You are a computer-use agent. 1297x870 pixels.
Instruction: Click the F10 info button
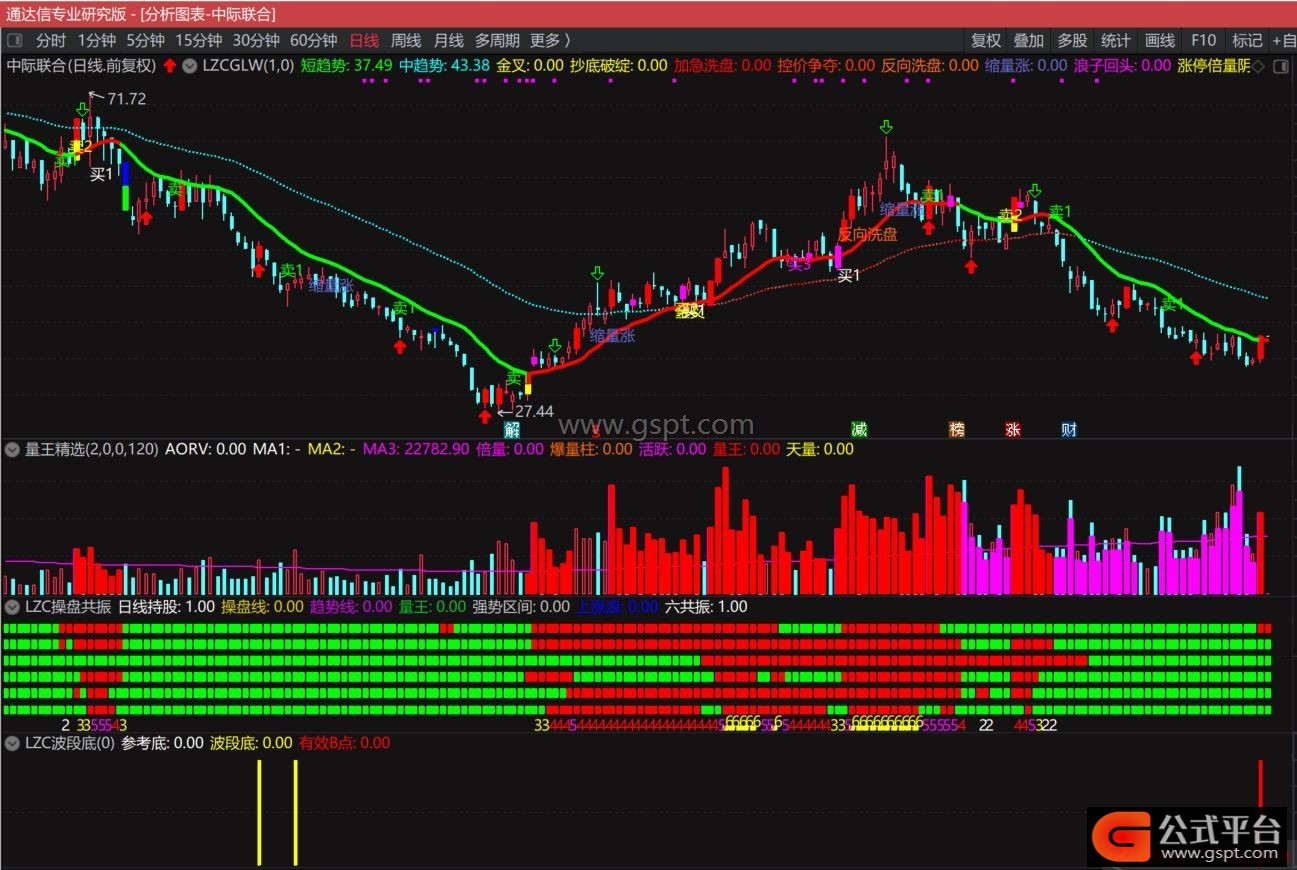coord(1203,40)
